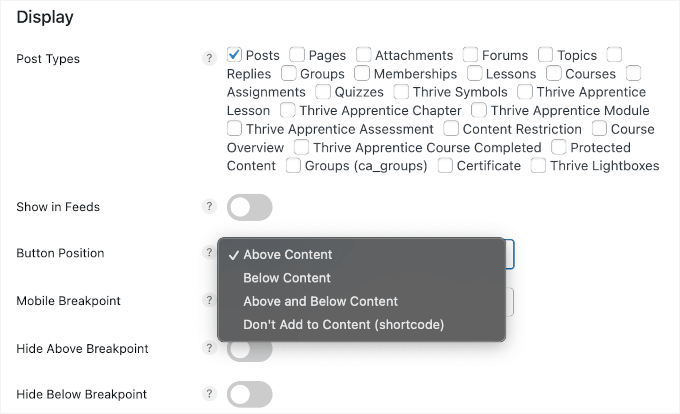
Task: Choose Below Content from dropdown
Action: (287, 278)
